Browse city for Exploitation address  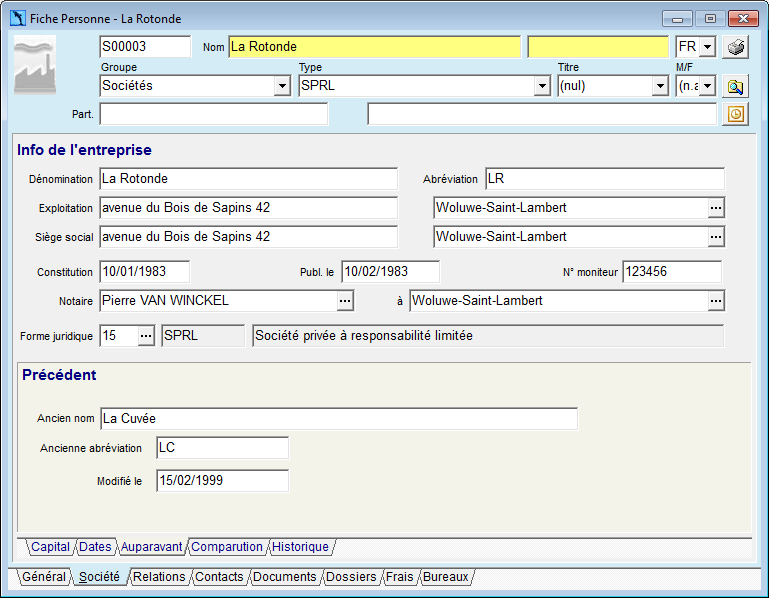[x=716, y=208]
